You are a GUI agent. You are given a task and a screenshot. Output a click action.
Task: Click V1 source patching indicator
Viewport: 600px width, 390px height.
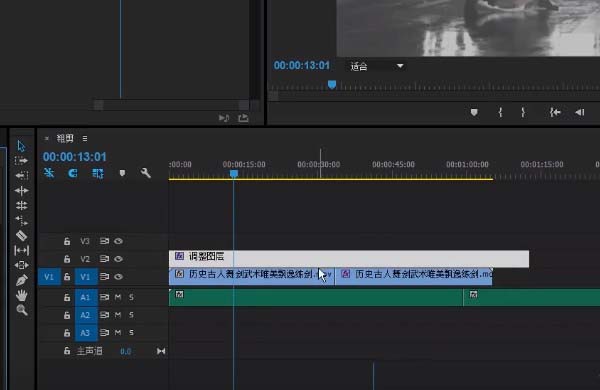point(49,276)
